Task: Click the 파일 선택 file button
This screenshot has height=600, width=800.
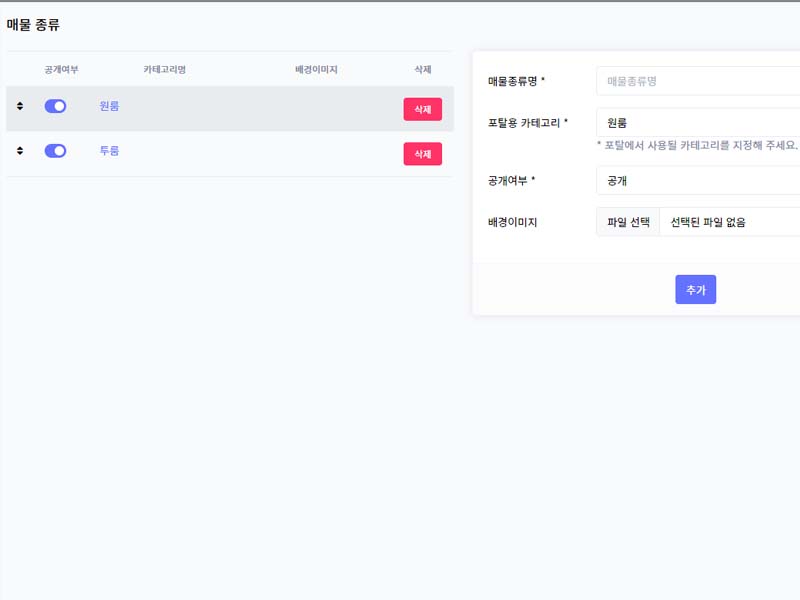Action: click(628, 222)
